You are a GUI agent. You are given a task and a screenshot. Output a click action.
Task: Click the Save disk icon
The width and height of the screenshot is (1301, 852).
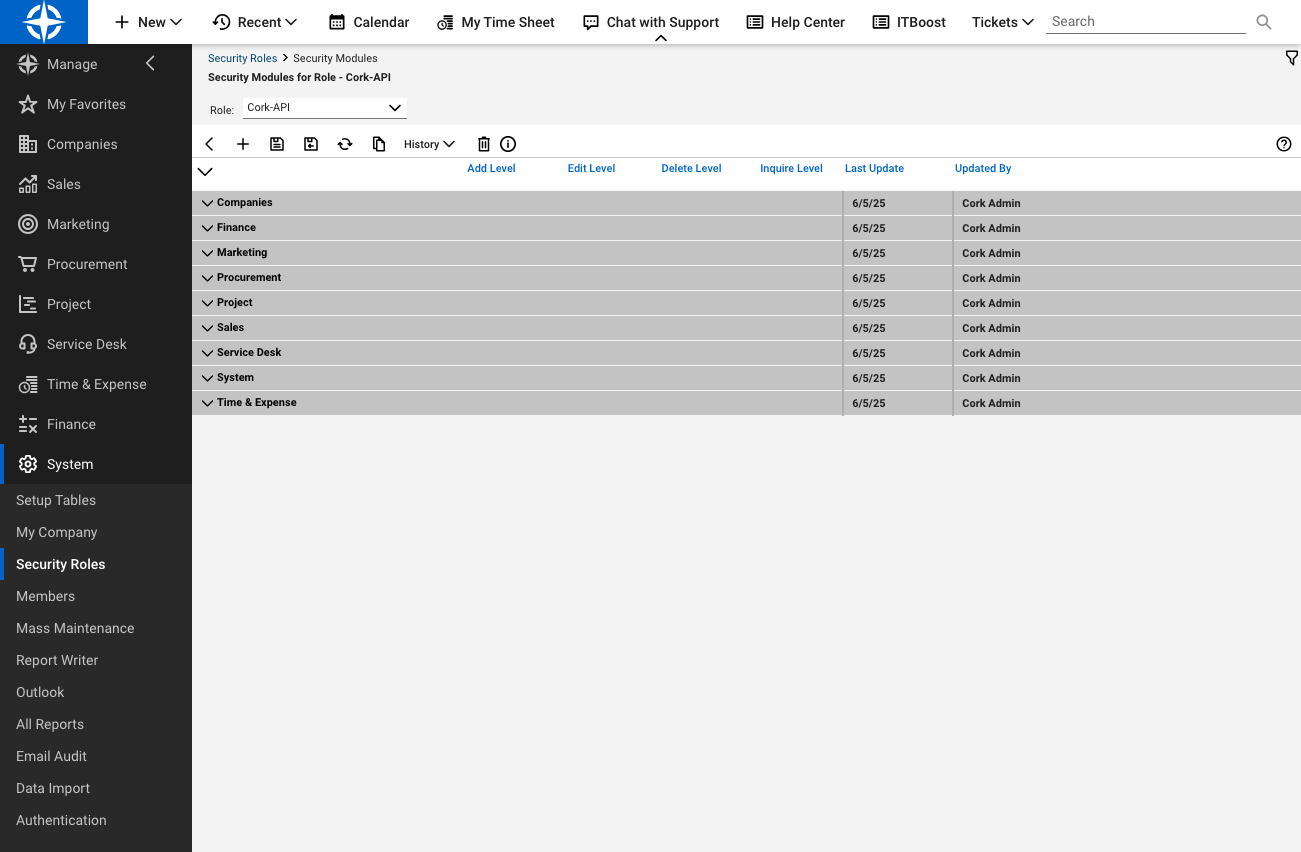pos(277,144)
